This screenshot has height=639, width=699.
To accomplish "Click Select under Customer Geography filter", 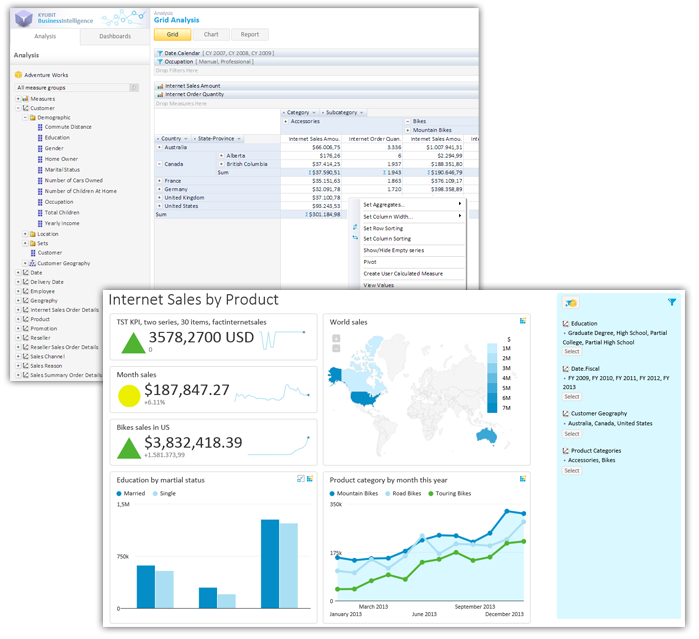I will [571, 434].
